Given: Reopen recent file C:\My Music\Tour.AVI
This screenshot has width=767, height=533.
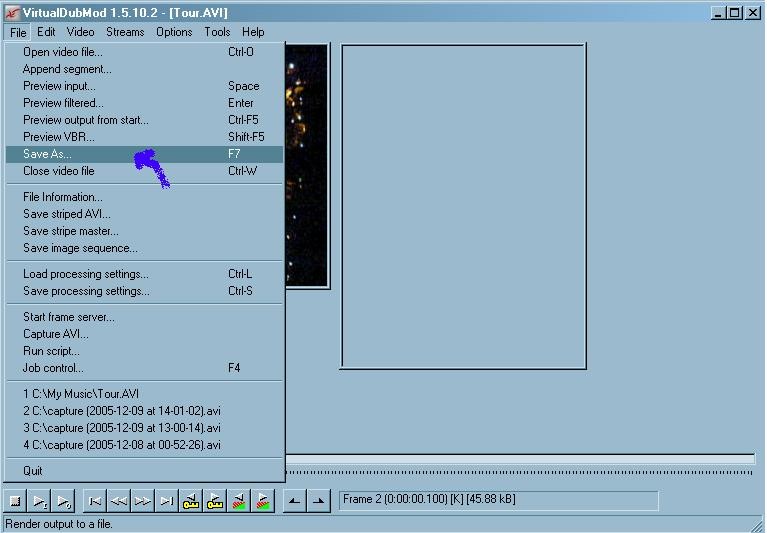Looking at the screenshot, I should (145, 394).
